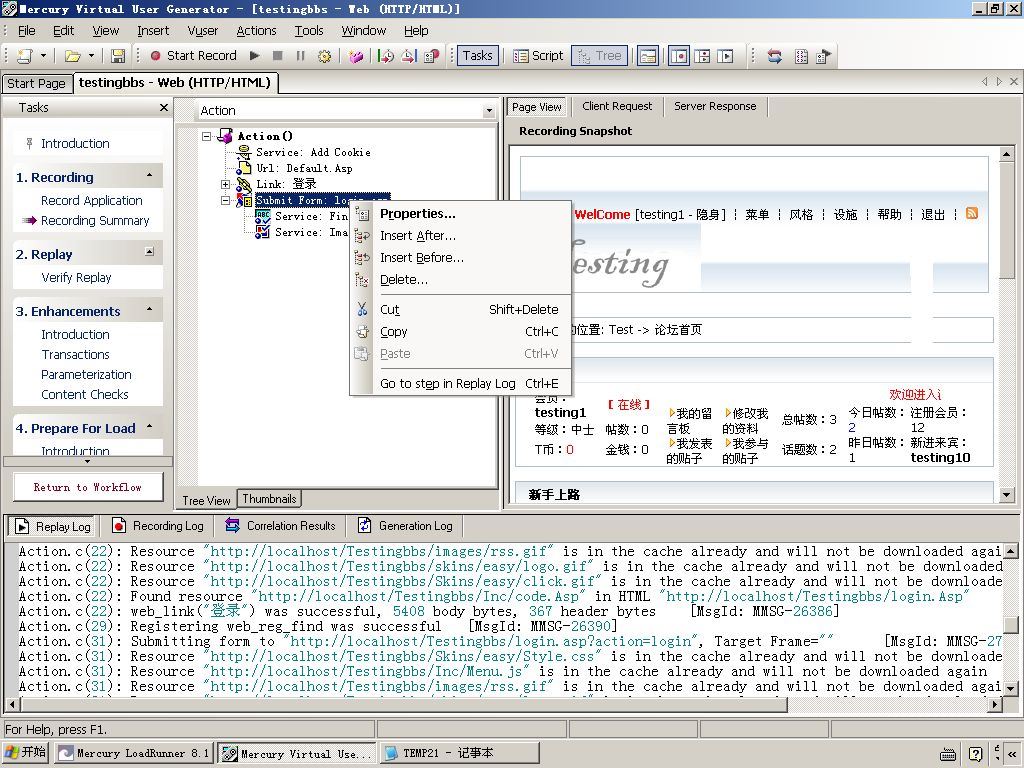This screenshot has width=1024, height=768.
Task: Open Transactions task link
Action: 76,355
